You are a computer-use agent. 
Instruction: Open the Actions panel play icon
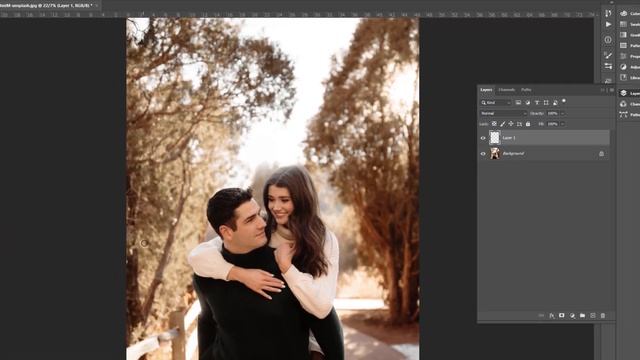coord(608,24)
